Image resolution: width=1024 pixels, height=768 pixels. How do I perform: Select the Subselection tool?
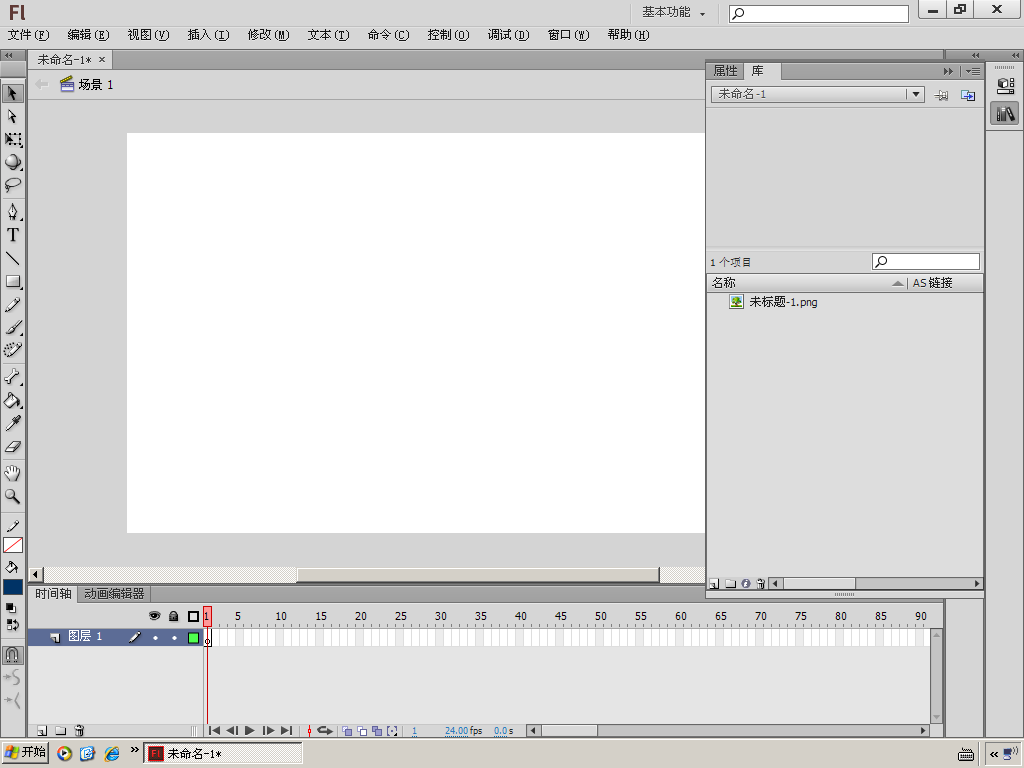click(x=12, y=116)
